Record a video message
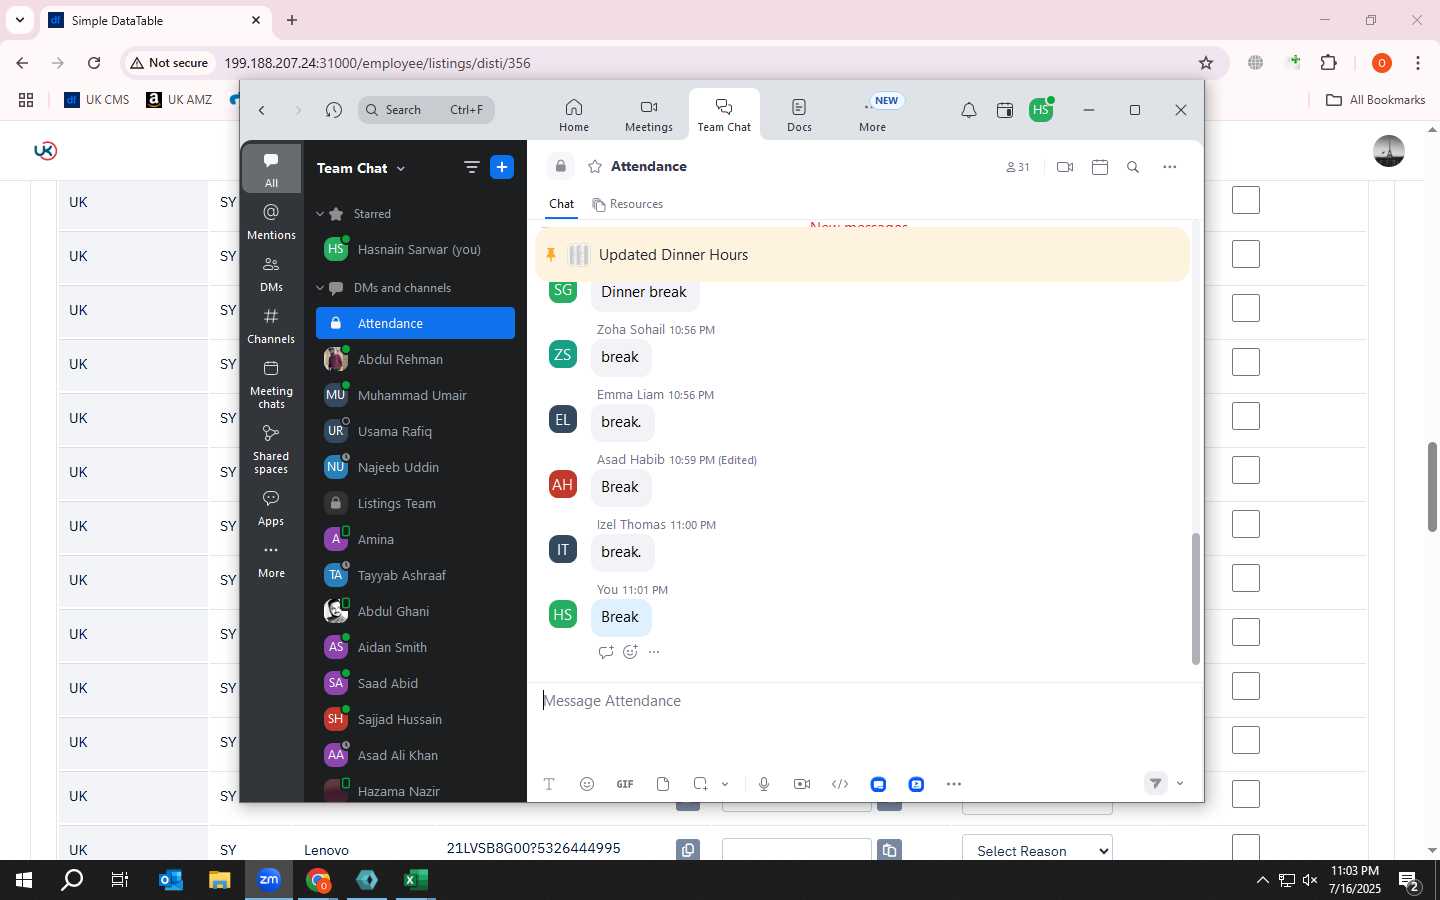Image resolution: width=1440 pixels, height=900 pixels. 802,784
